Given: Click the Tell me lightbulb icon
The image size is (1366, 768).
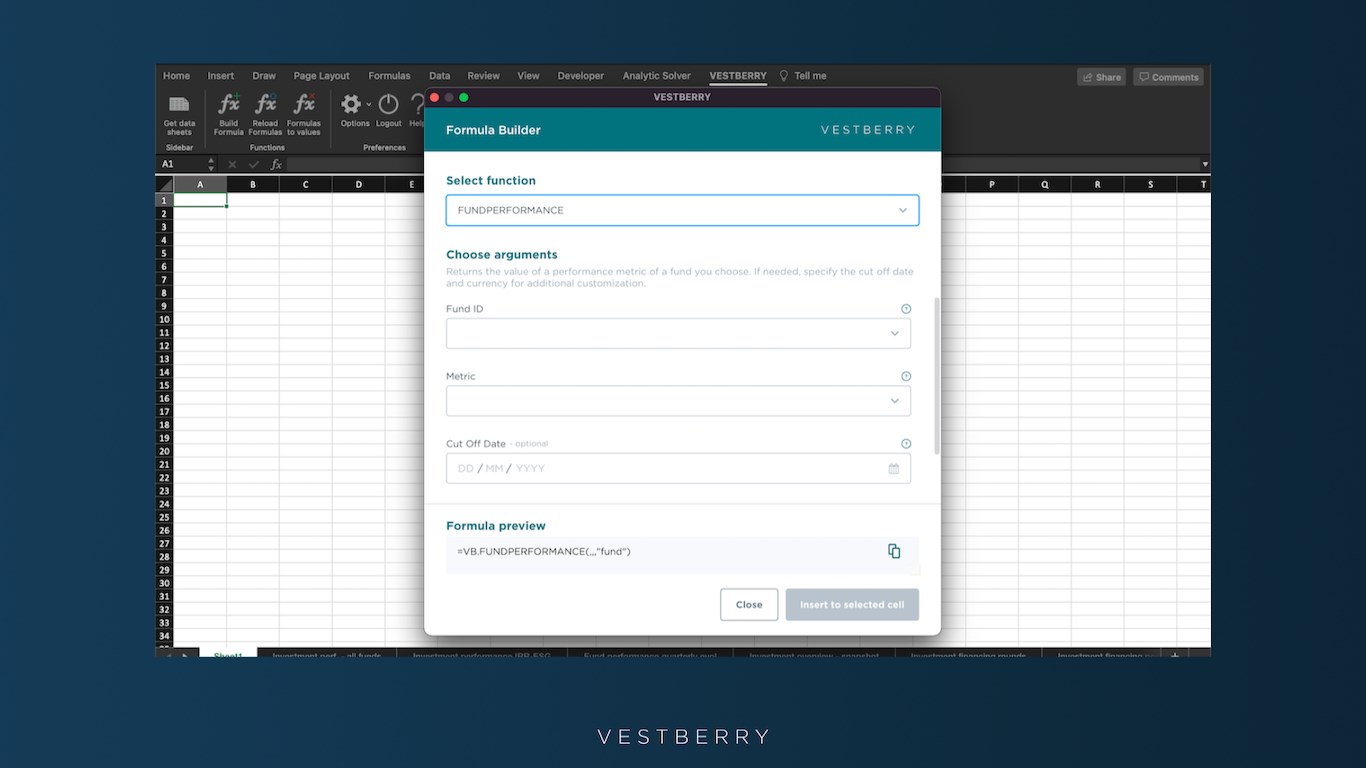Looking at the screenshot, I should click(x=784, y=76).
